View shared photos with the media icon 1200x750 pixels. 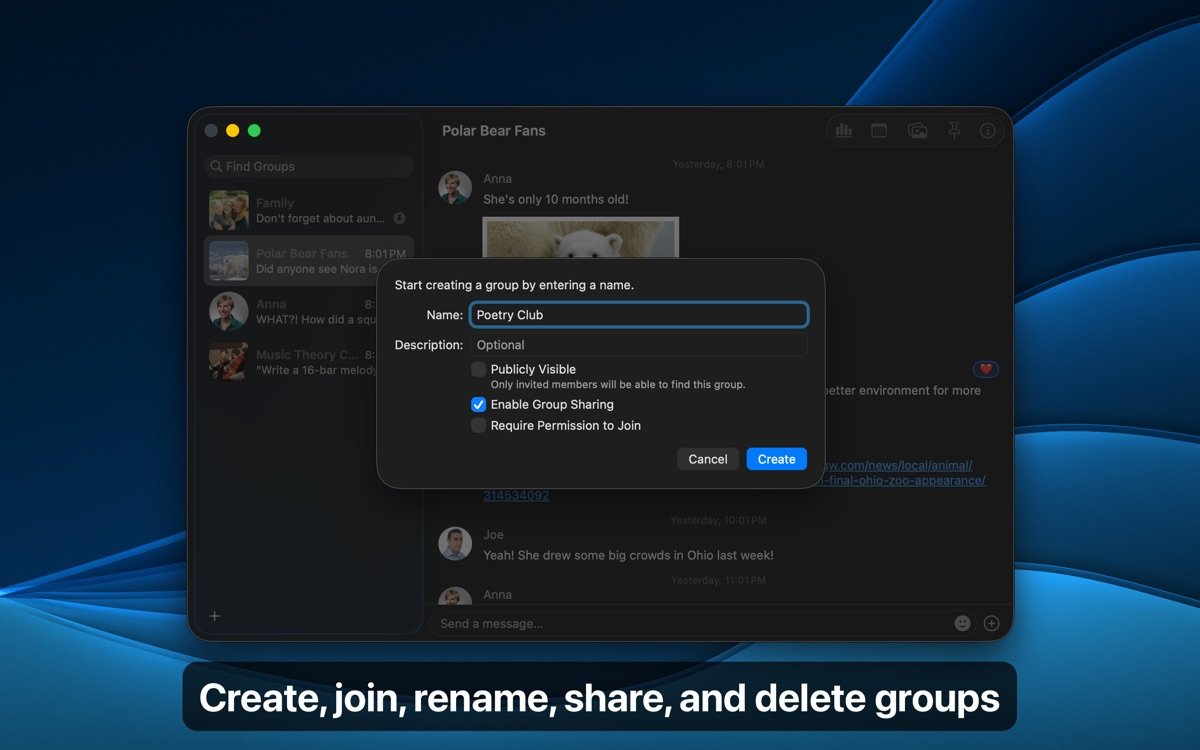point(916,130)
